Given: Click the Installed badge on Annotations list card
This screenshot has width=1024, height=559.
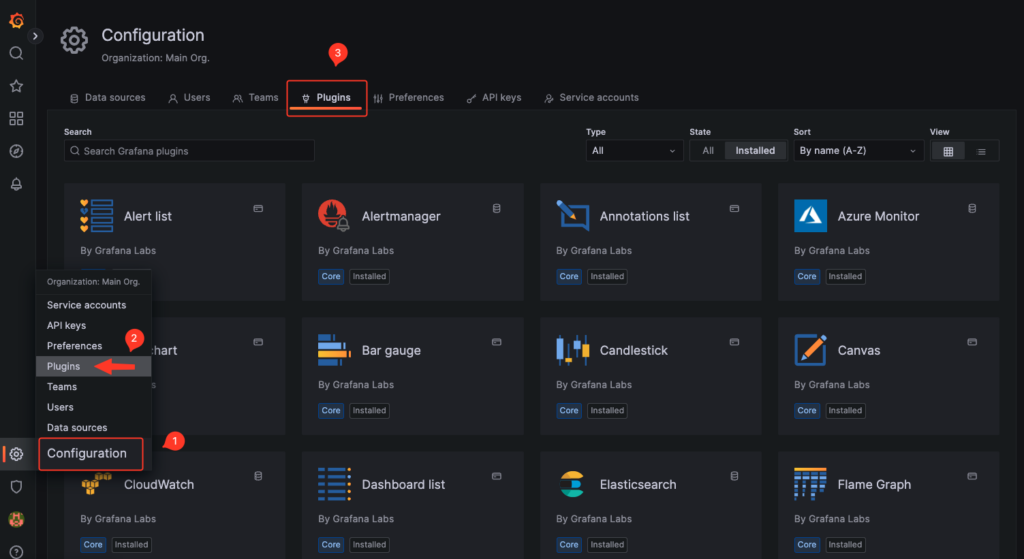Looking at the screenshot, I should [x=607, y=277].
